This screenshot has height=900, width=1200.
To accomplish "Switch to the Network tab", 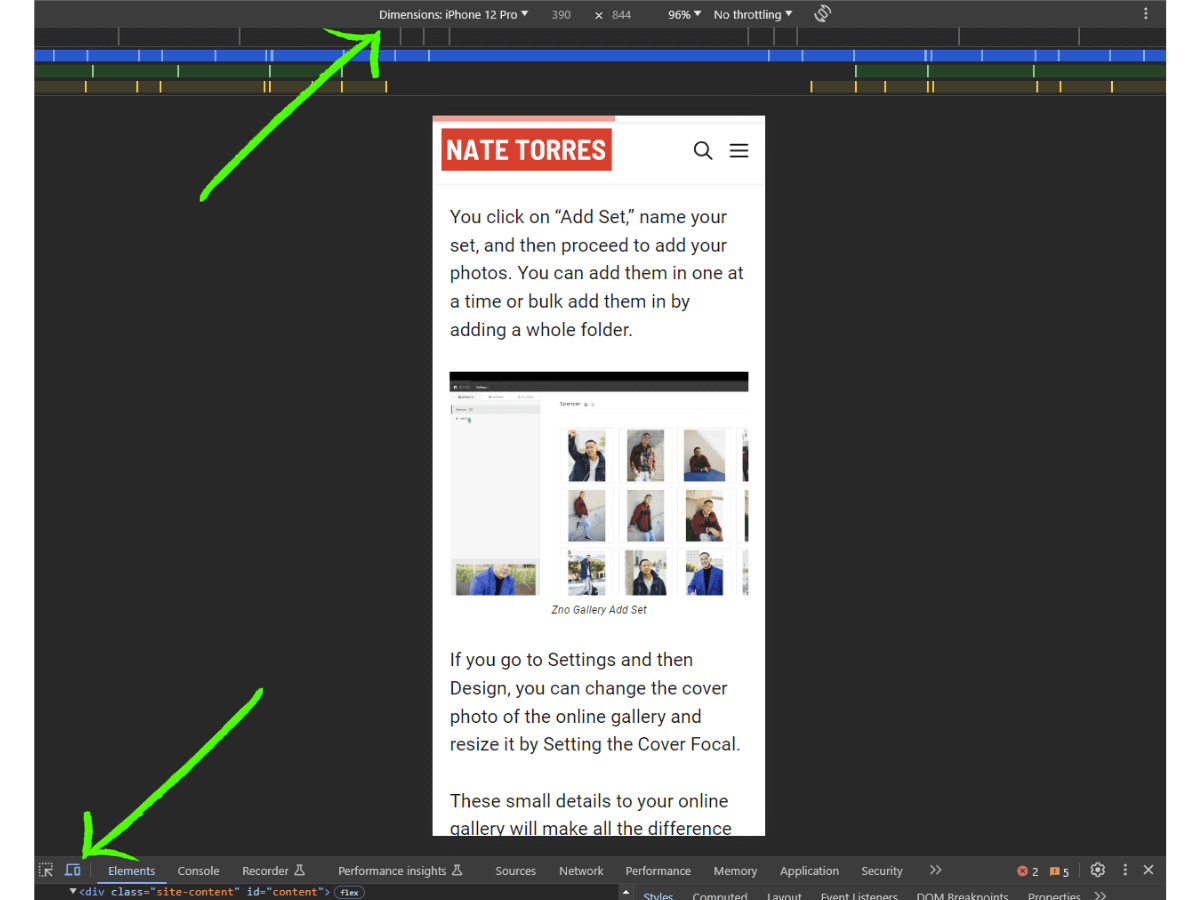I will point(581,871).
